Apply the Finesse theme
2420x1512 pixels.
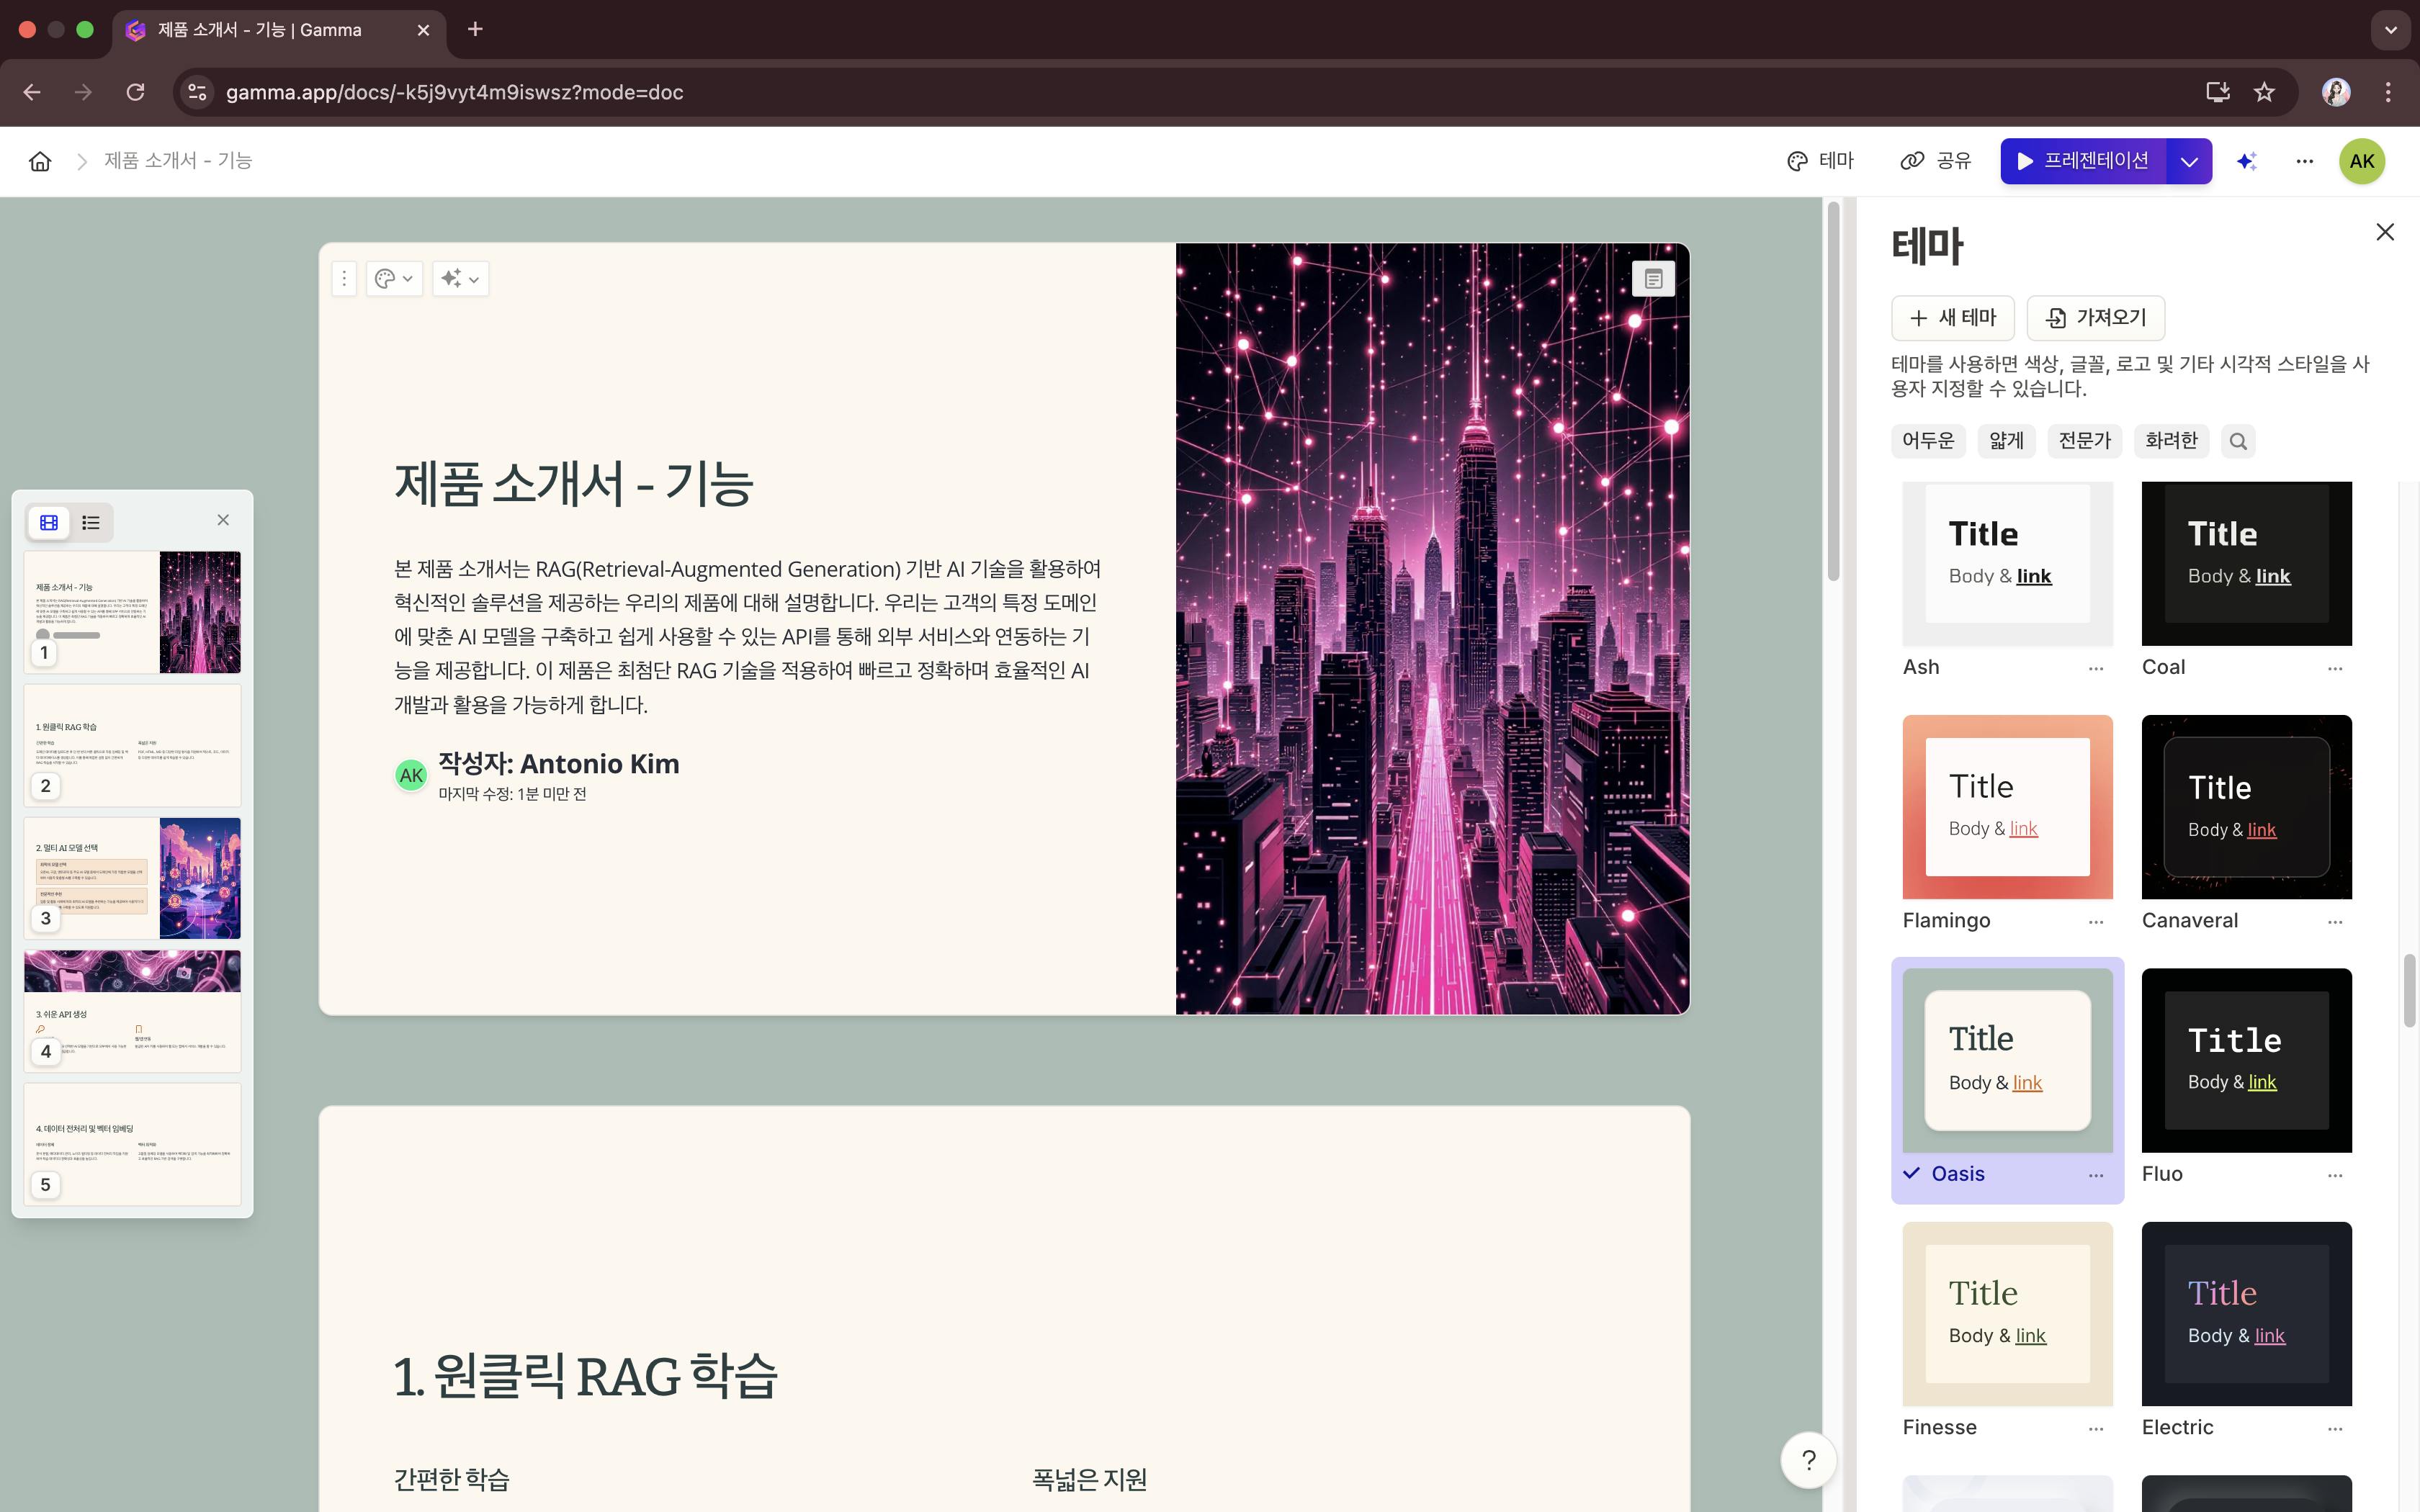click(x=2007, y=1314)
